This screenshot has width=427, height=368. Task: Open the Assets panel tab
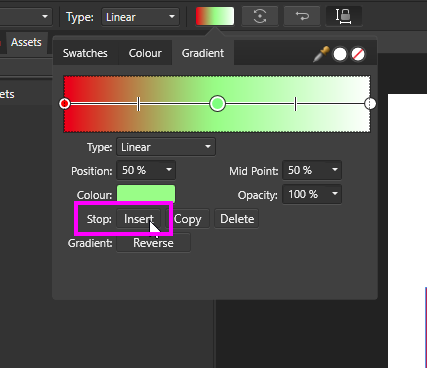[x=26, y=42]
